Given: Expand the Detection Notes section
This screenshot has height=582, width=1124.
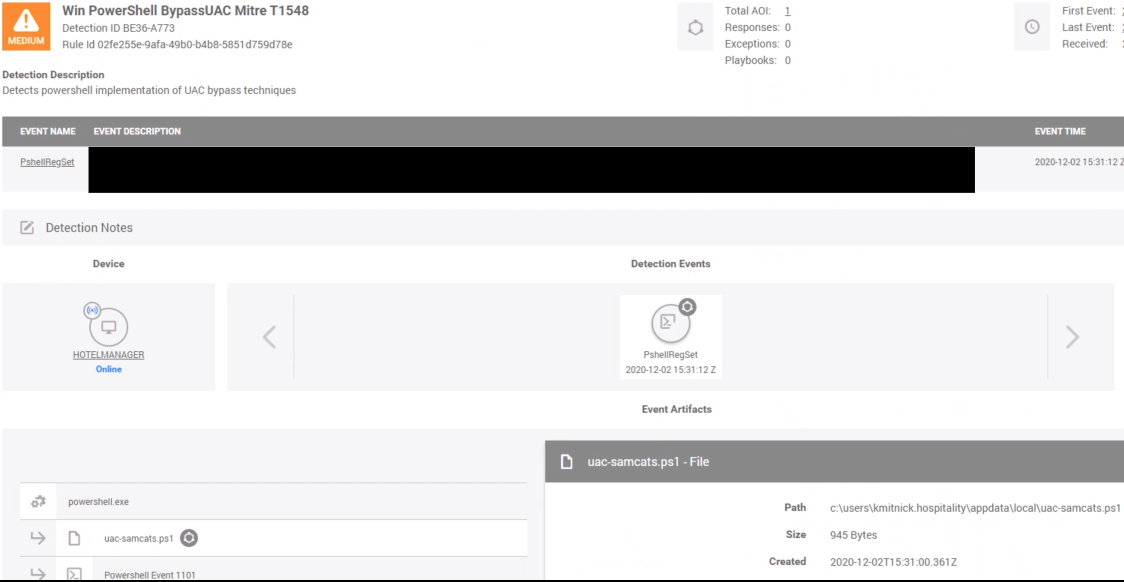Looking at the screenshot, I should tap(563, 228).
